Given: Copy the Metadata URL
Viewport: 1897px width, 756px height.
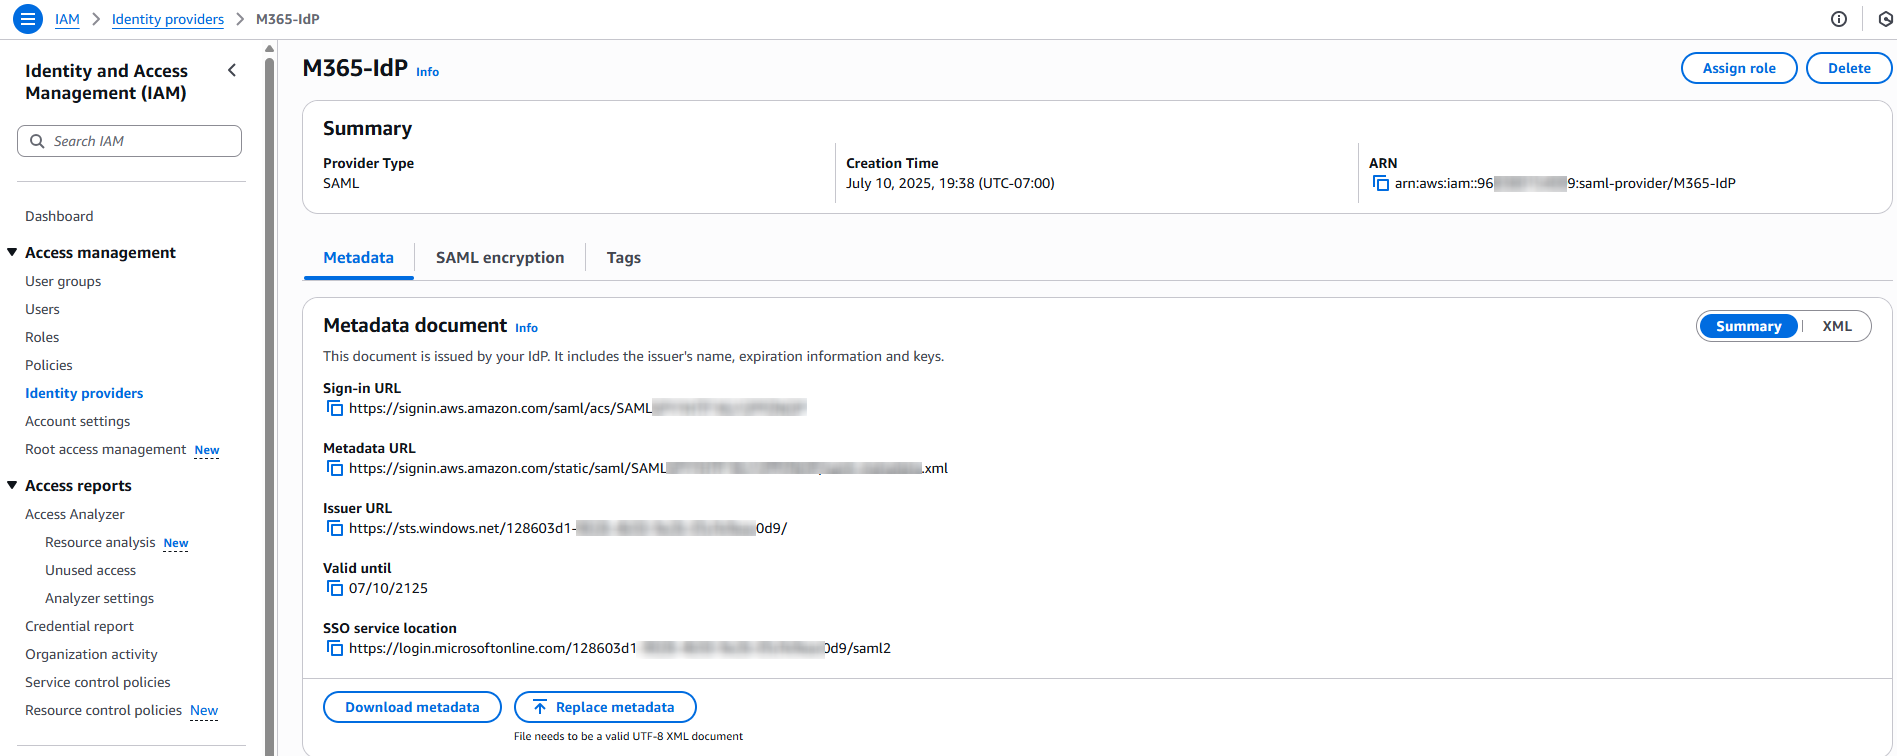Looking at the screenshot, I should 335,468.
